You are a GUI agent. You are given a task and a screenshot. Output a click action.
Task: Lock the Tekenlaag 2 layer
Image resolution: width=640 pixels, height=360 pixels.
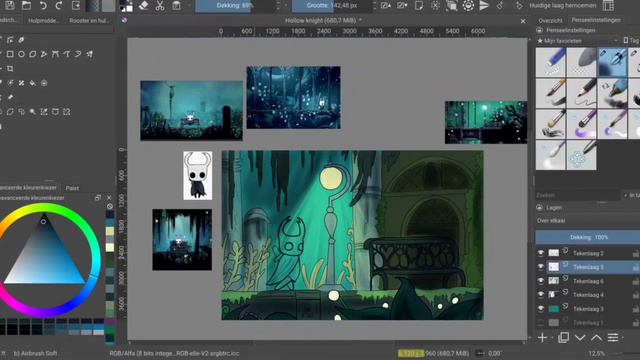[636, 253]
